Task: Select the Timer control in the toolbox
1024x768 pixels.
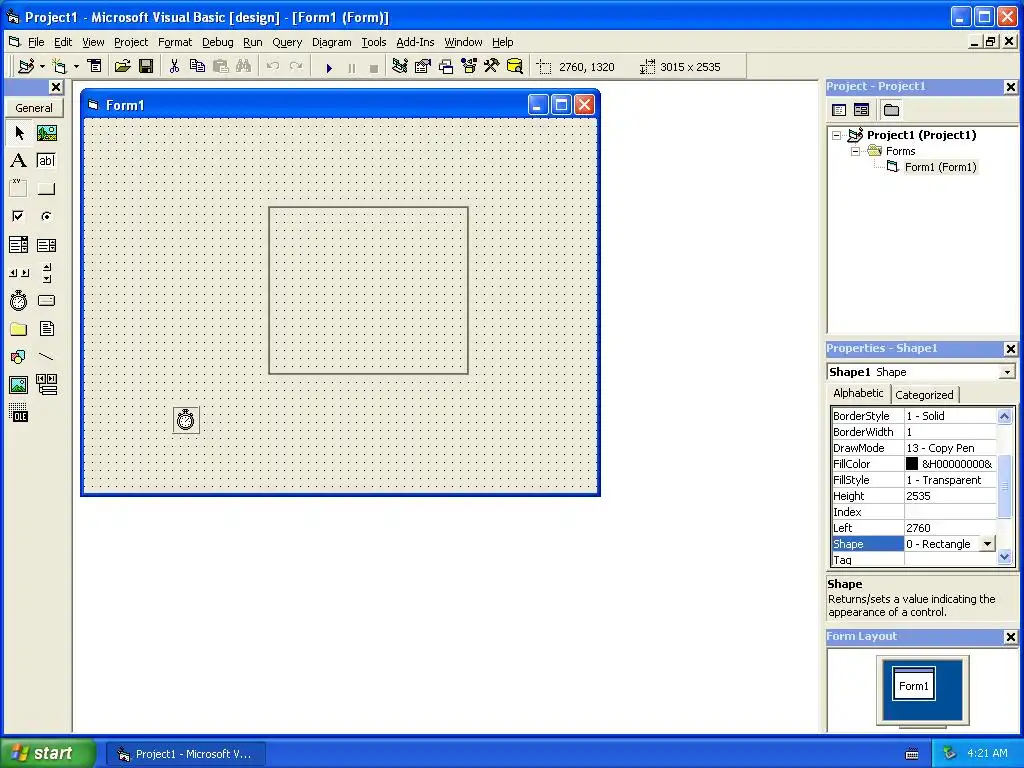Action: 19,300
